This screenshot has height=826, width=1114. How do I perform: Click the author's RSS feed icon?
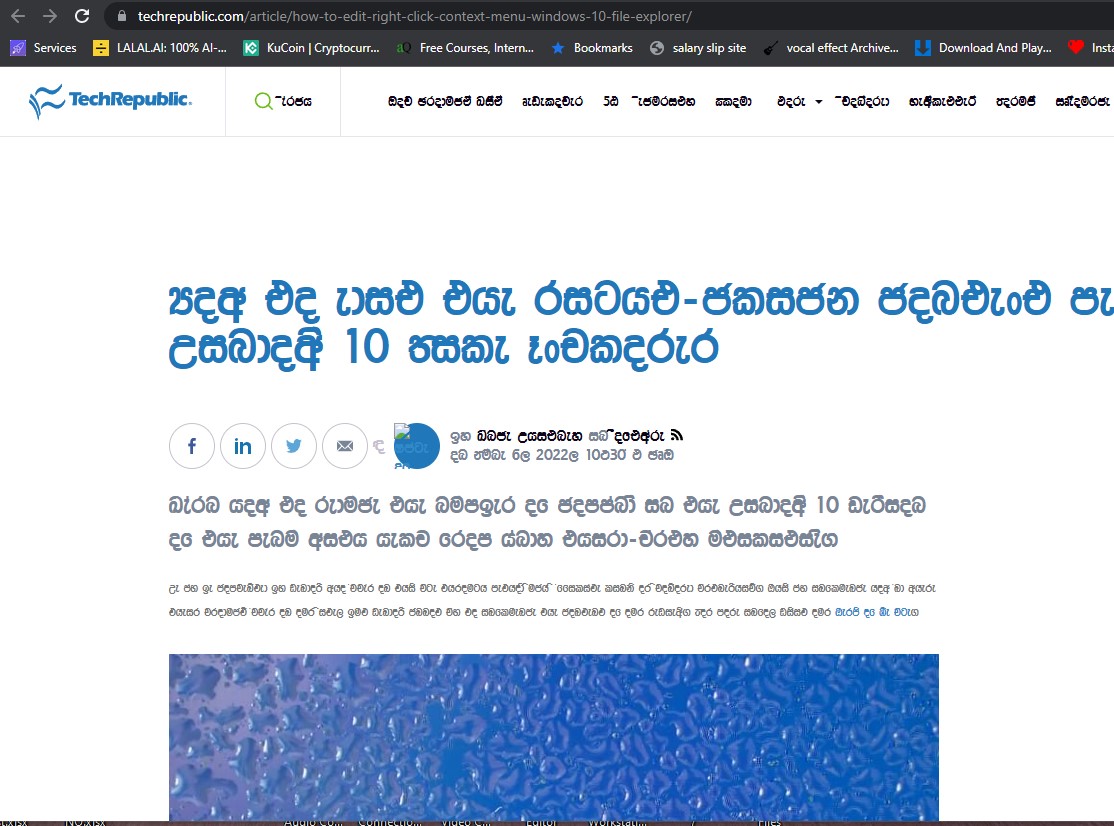(x=676, y=435)
